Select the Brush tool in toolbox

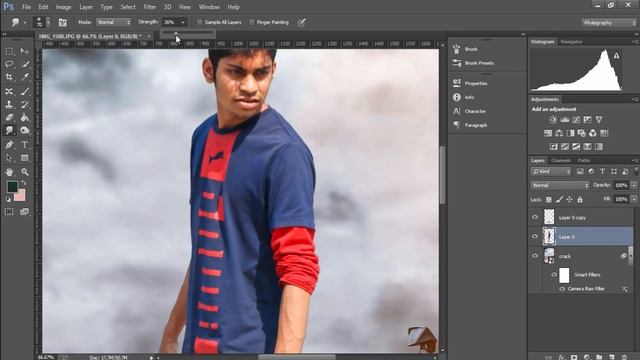(24, 91)
